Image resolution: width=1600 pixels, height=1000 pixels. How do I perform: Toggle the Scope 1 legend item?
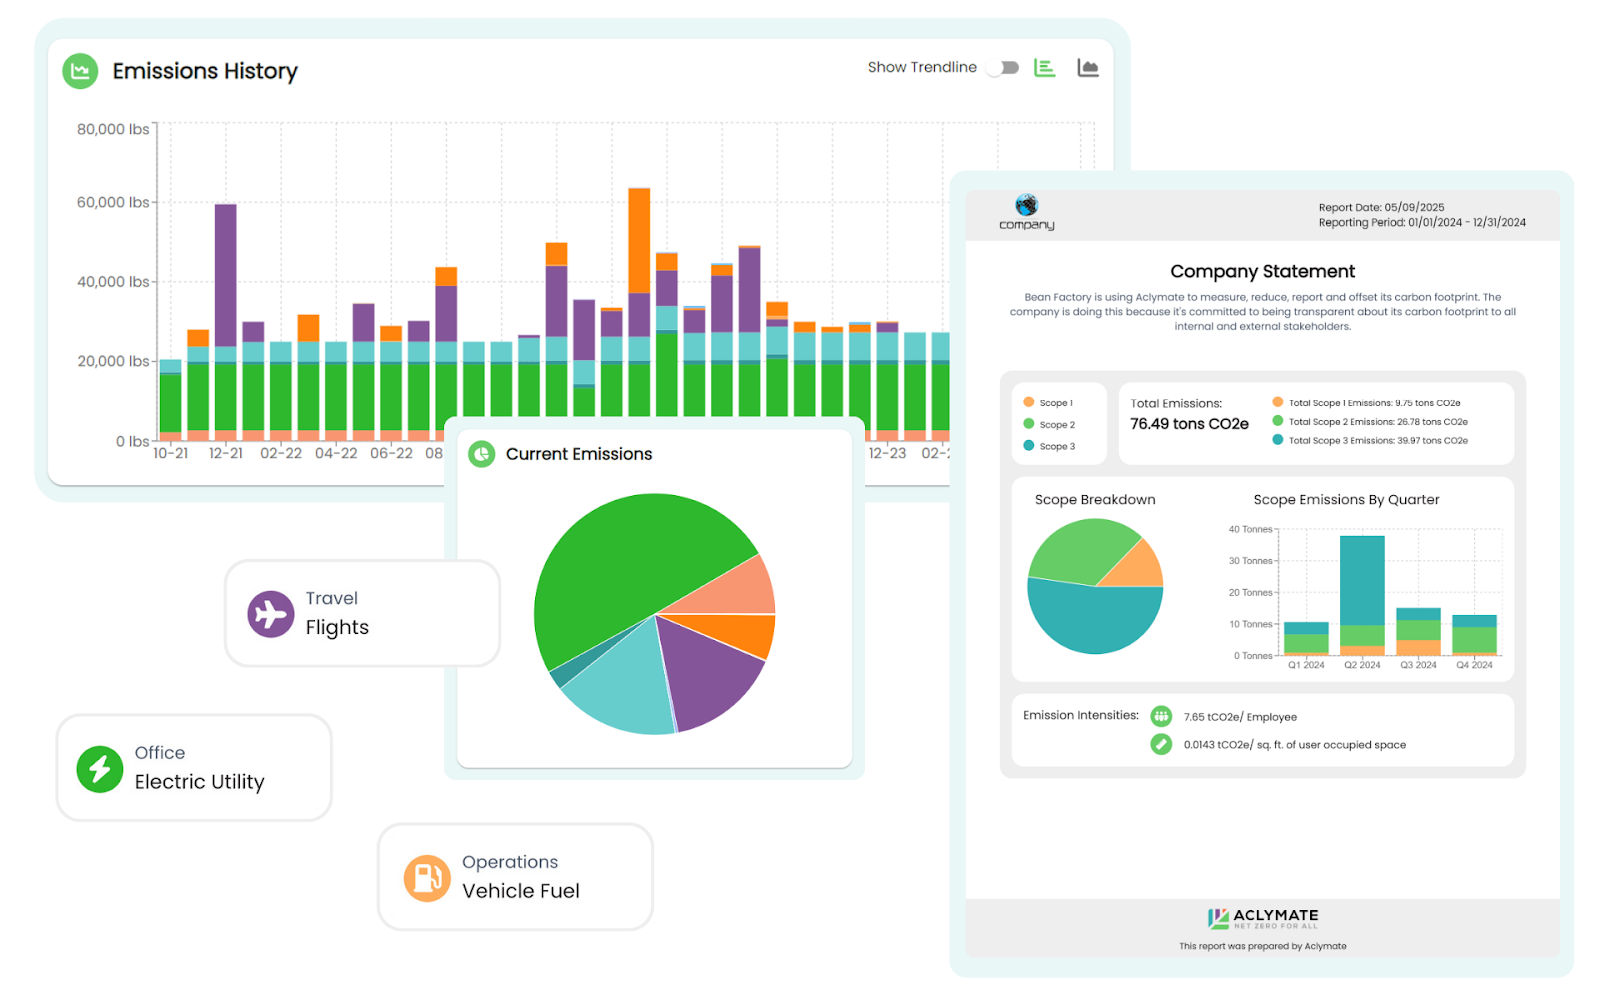tap(1055, 402)
